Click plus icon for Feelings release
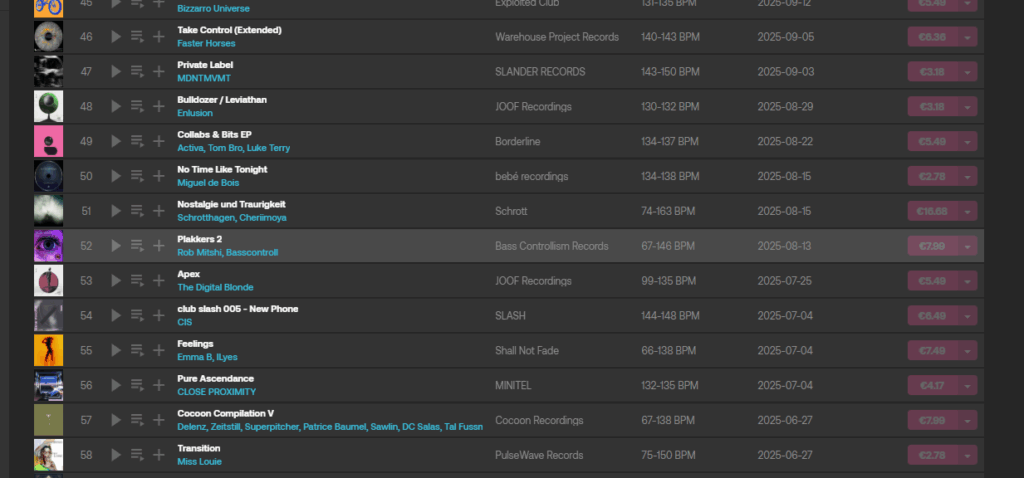This screenshot has width=1024, height=478. click(x=159, y=351)
